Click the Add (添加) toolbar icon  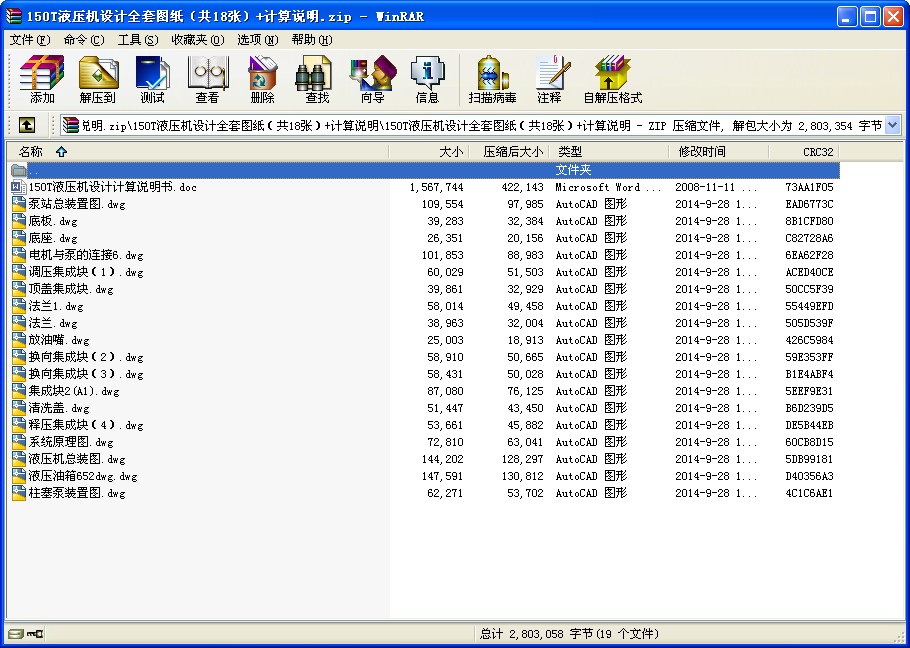pos(42,79)
